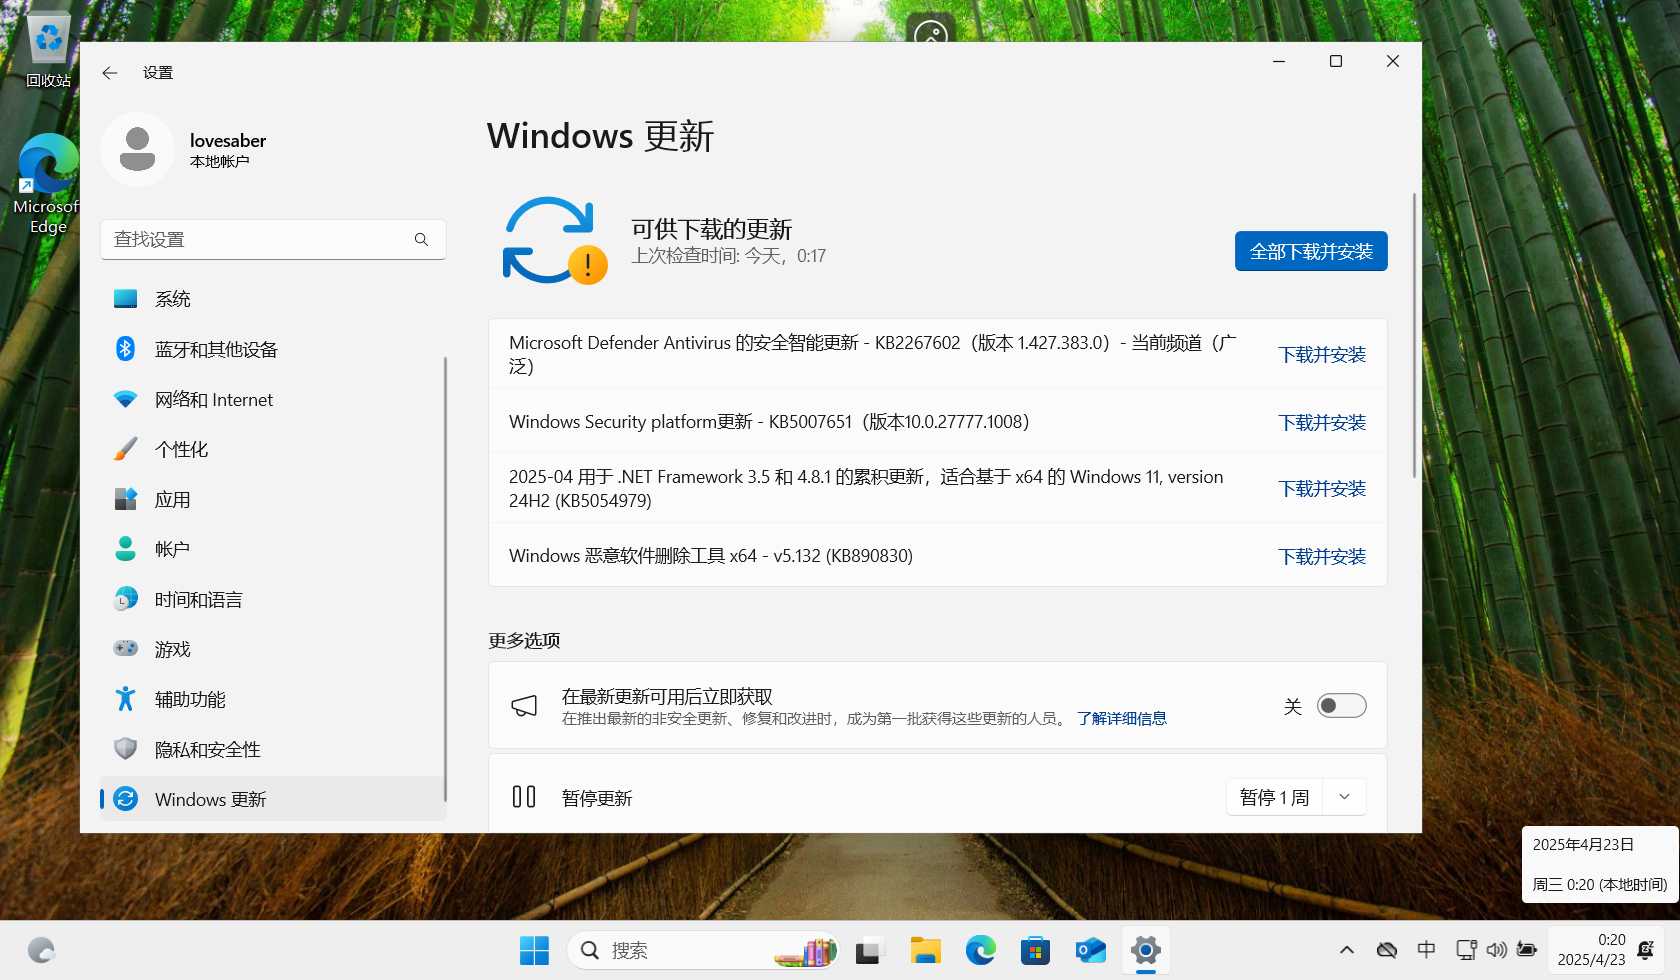Click the Settings page vertical scrollbar
The image size is (1680, 980).
(1414, 335)
